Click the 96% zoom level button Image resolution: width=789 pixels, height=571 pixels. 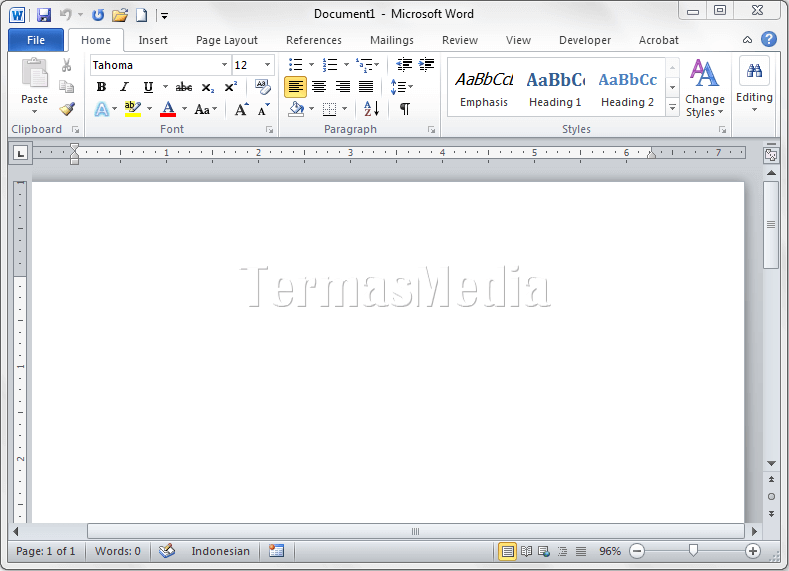tap(609, 551)
